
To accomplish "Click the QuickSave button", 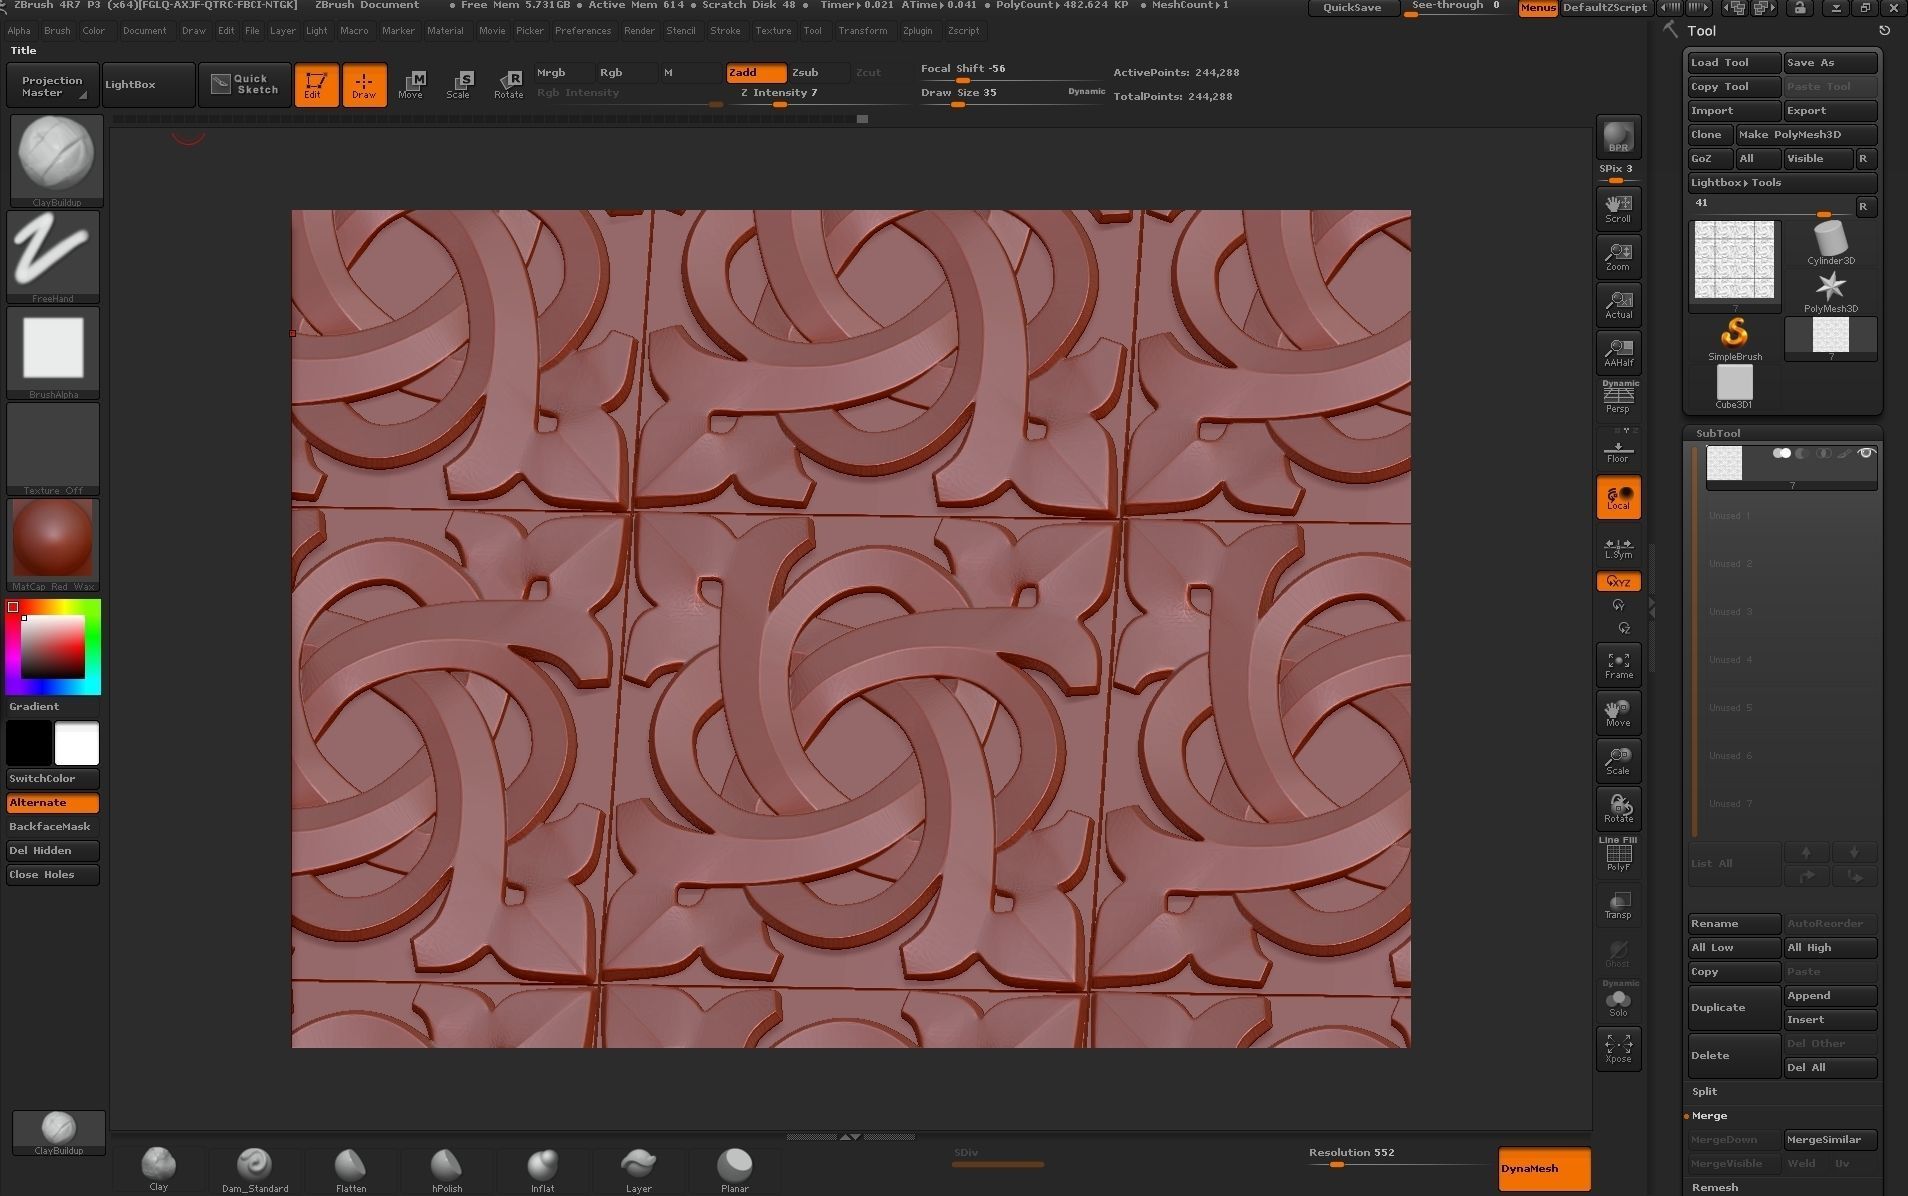I will coord(1352,8).
